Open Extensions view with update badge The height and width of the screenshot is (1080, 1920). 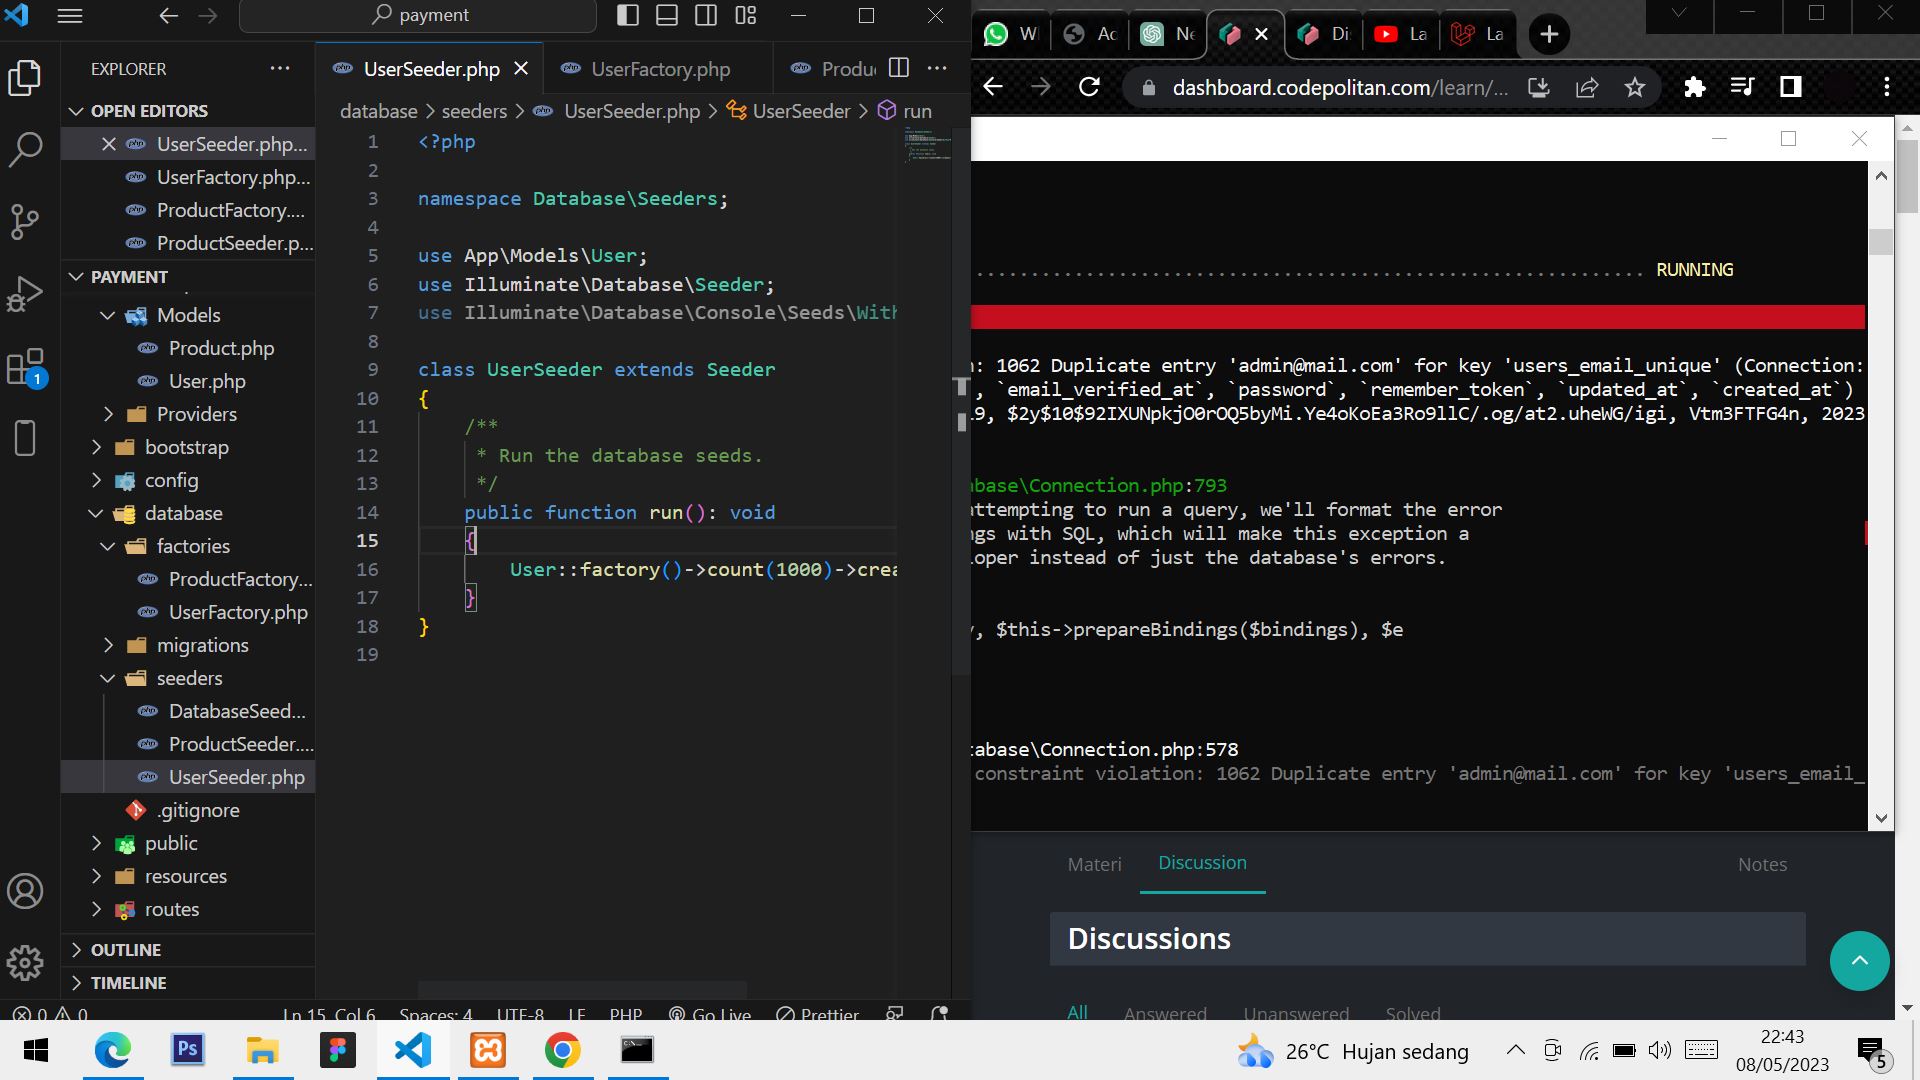pos(25,367)
